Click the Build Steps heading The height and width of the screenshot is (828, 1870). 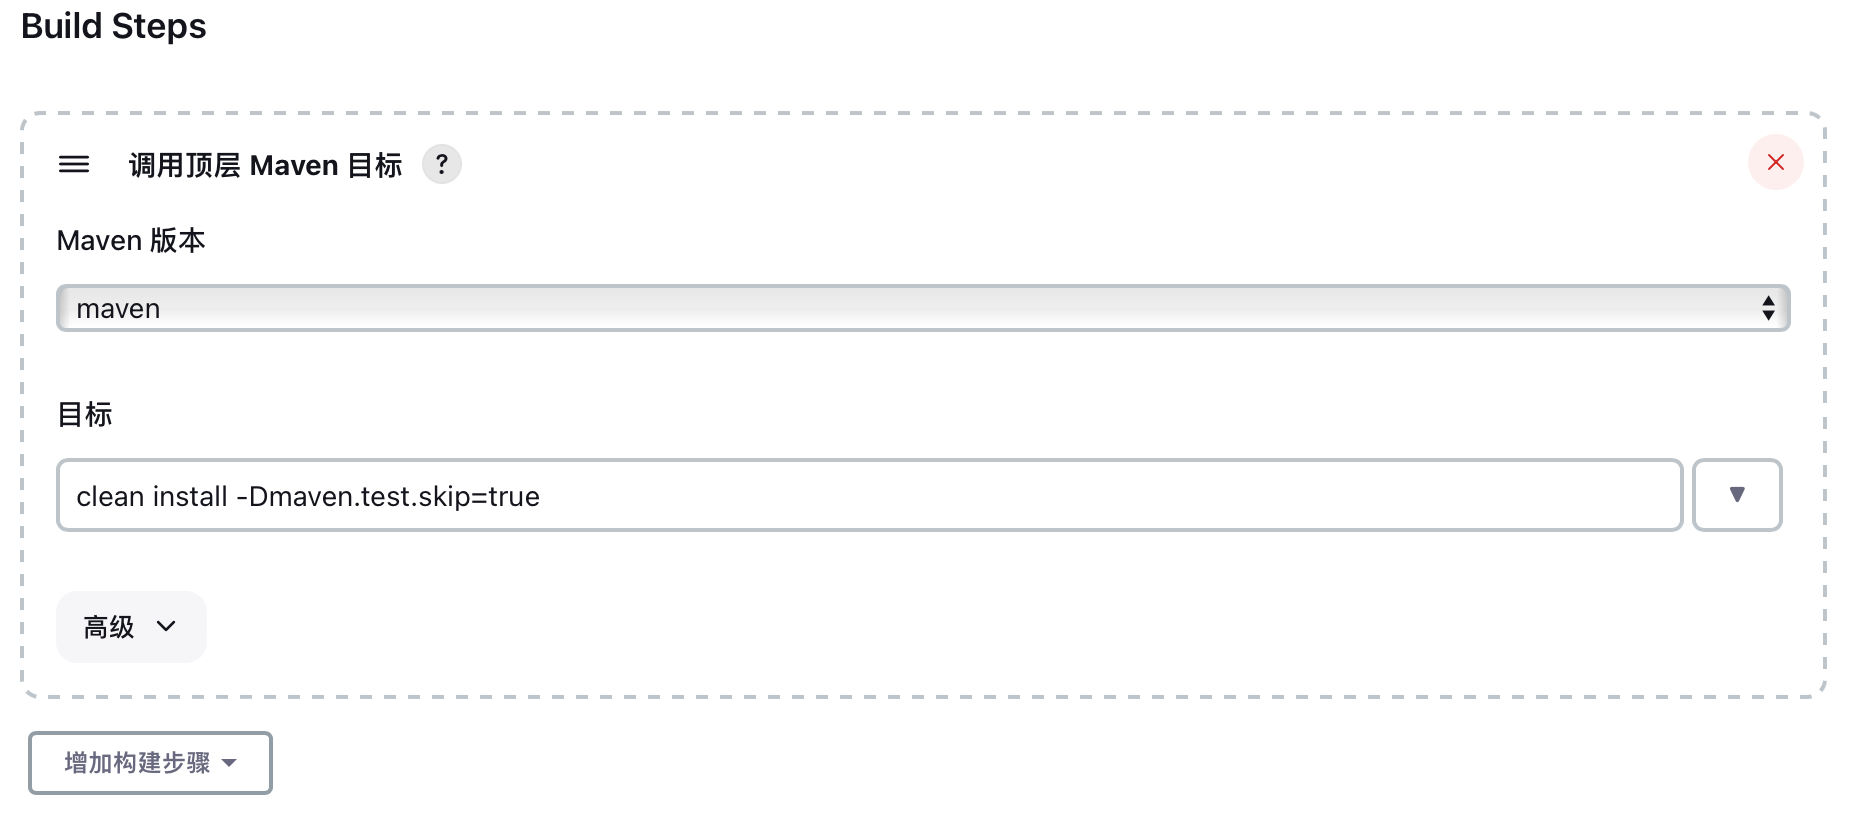[114, 26]
